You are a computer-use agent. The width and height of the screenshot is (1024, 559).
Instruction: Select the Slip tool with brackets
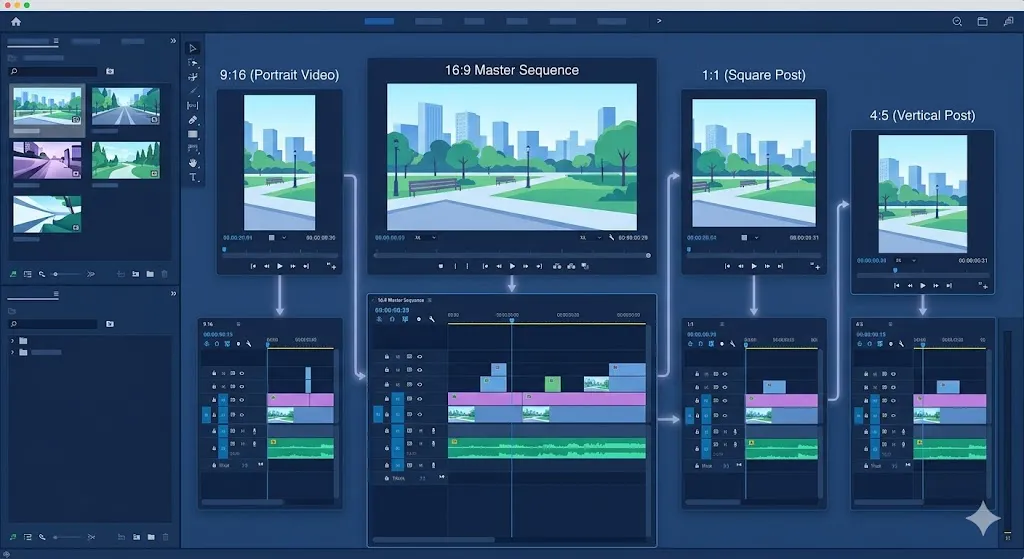point(193,105)
